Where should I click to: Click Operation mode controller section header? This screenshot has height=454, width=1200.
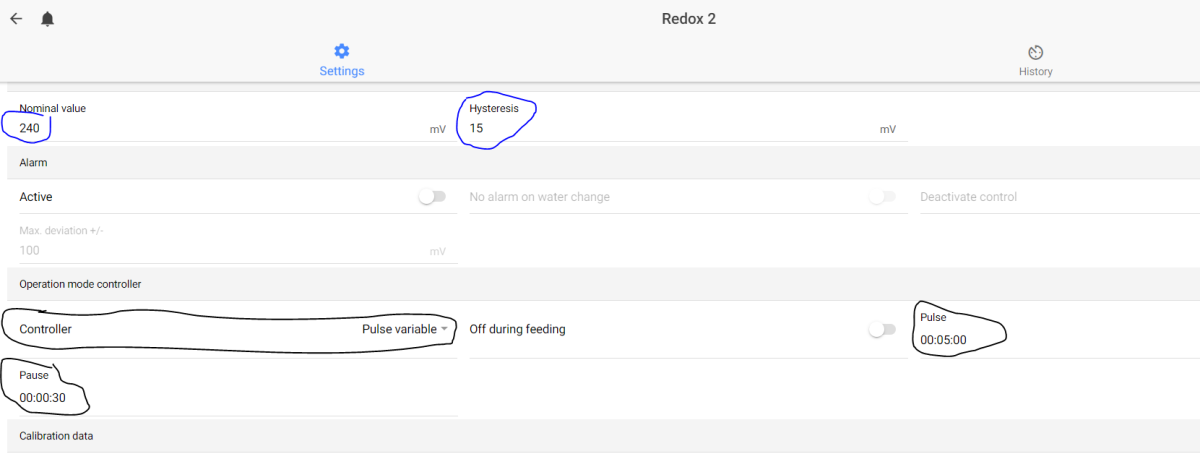pyautogui.click(x=80, y=284)
